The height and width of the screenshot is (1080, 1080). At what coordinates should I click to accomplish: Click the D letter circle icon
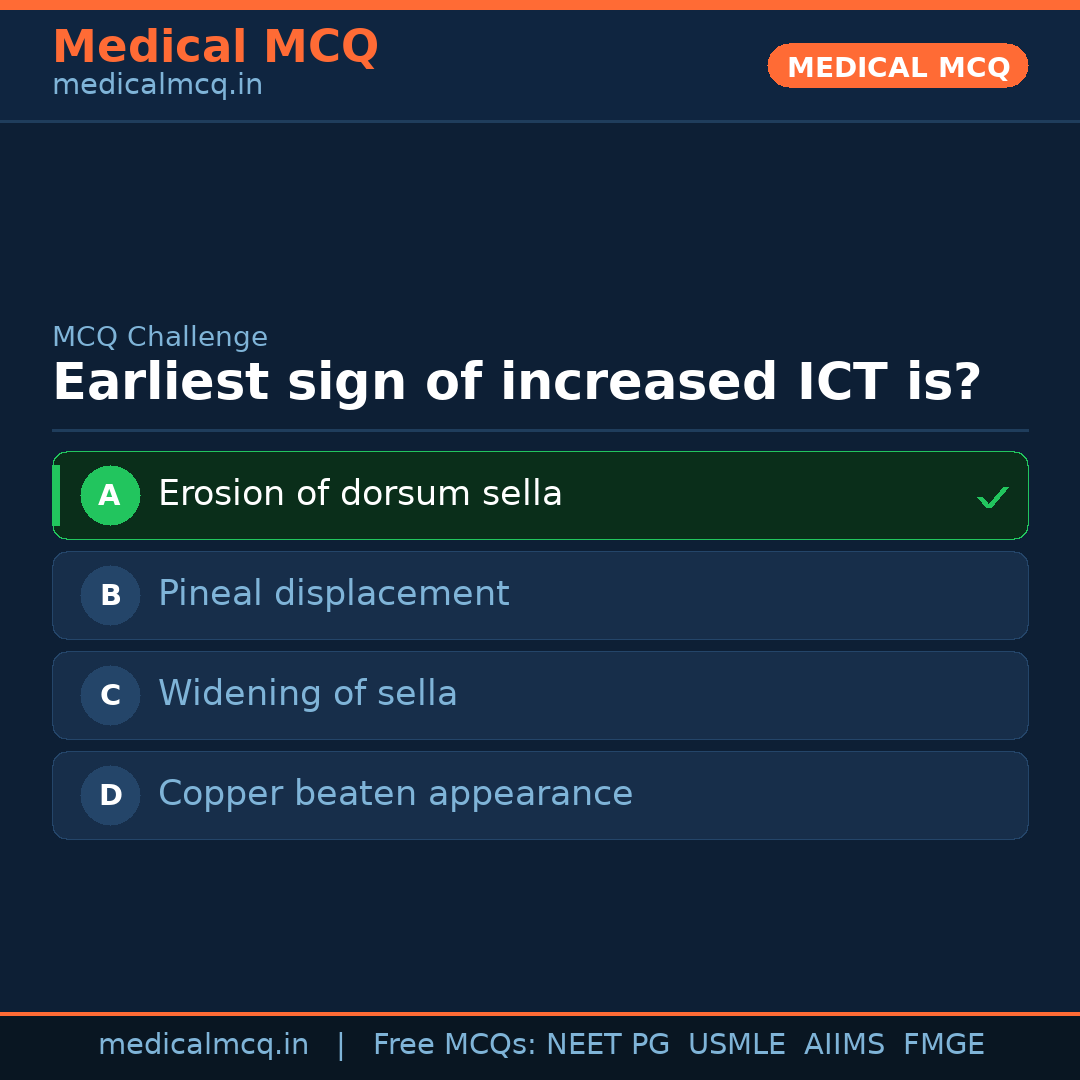click(110, 795)
